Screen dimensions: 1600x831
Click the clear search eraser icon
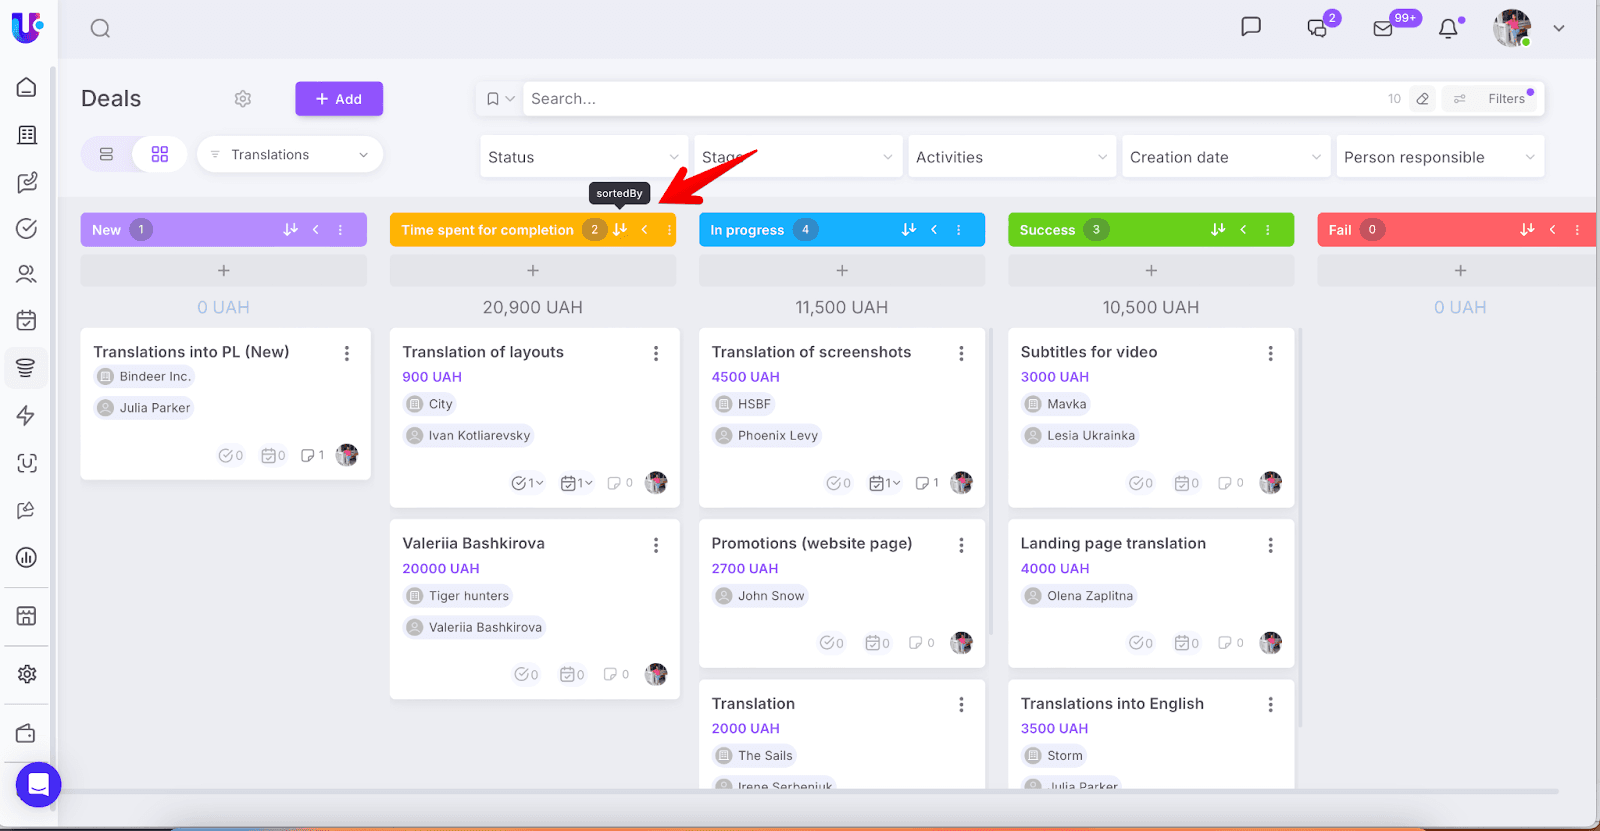click(x=1422, y=99)
